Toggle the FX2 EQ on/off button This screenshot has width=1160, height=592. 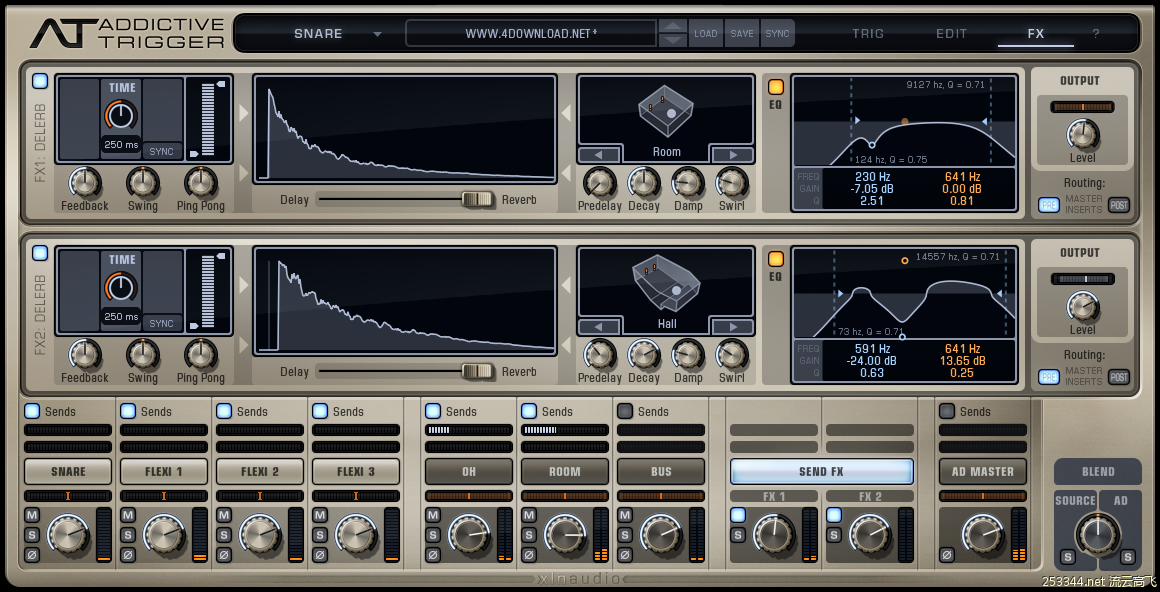click(775, 259)
